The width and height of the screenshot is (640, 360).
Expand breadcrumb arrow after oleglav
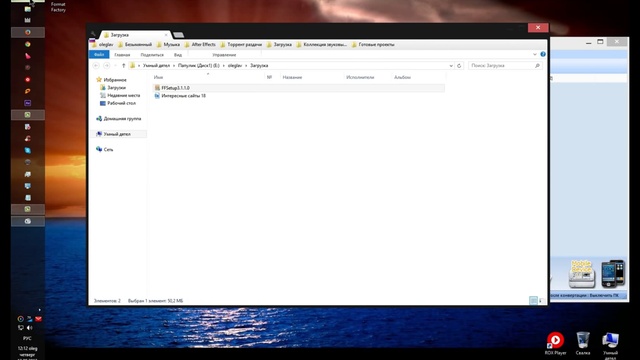pos(246,66)
